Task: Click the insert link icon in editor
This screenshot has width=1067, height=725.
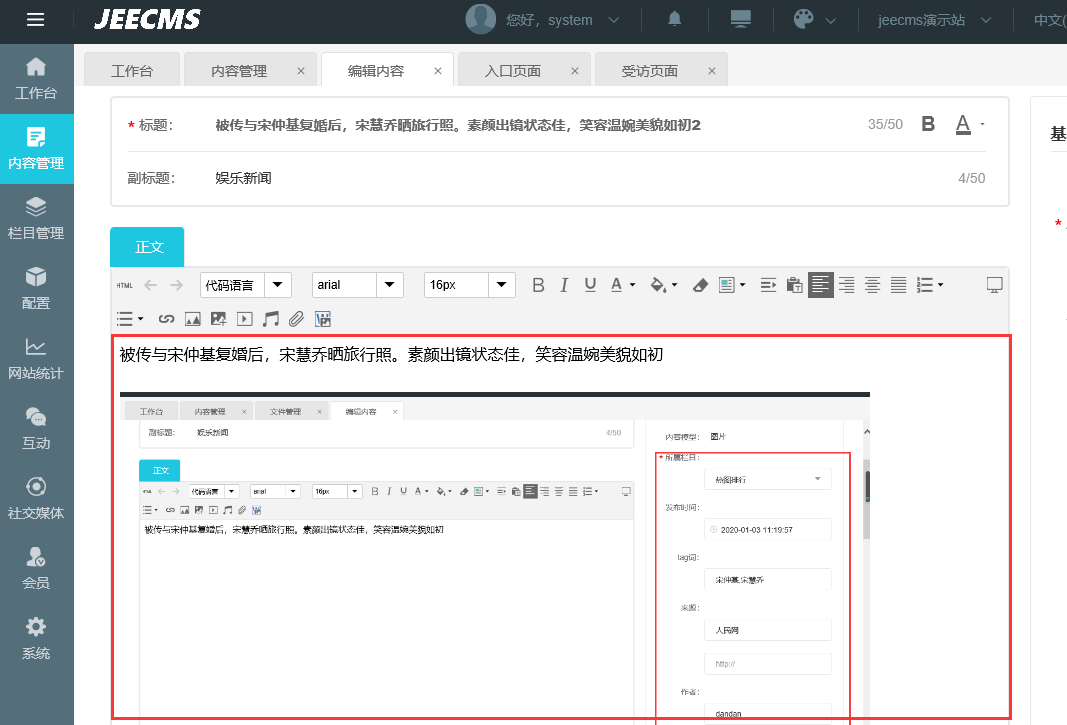Action: point(167,319)
